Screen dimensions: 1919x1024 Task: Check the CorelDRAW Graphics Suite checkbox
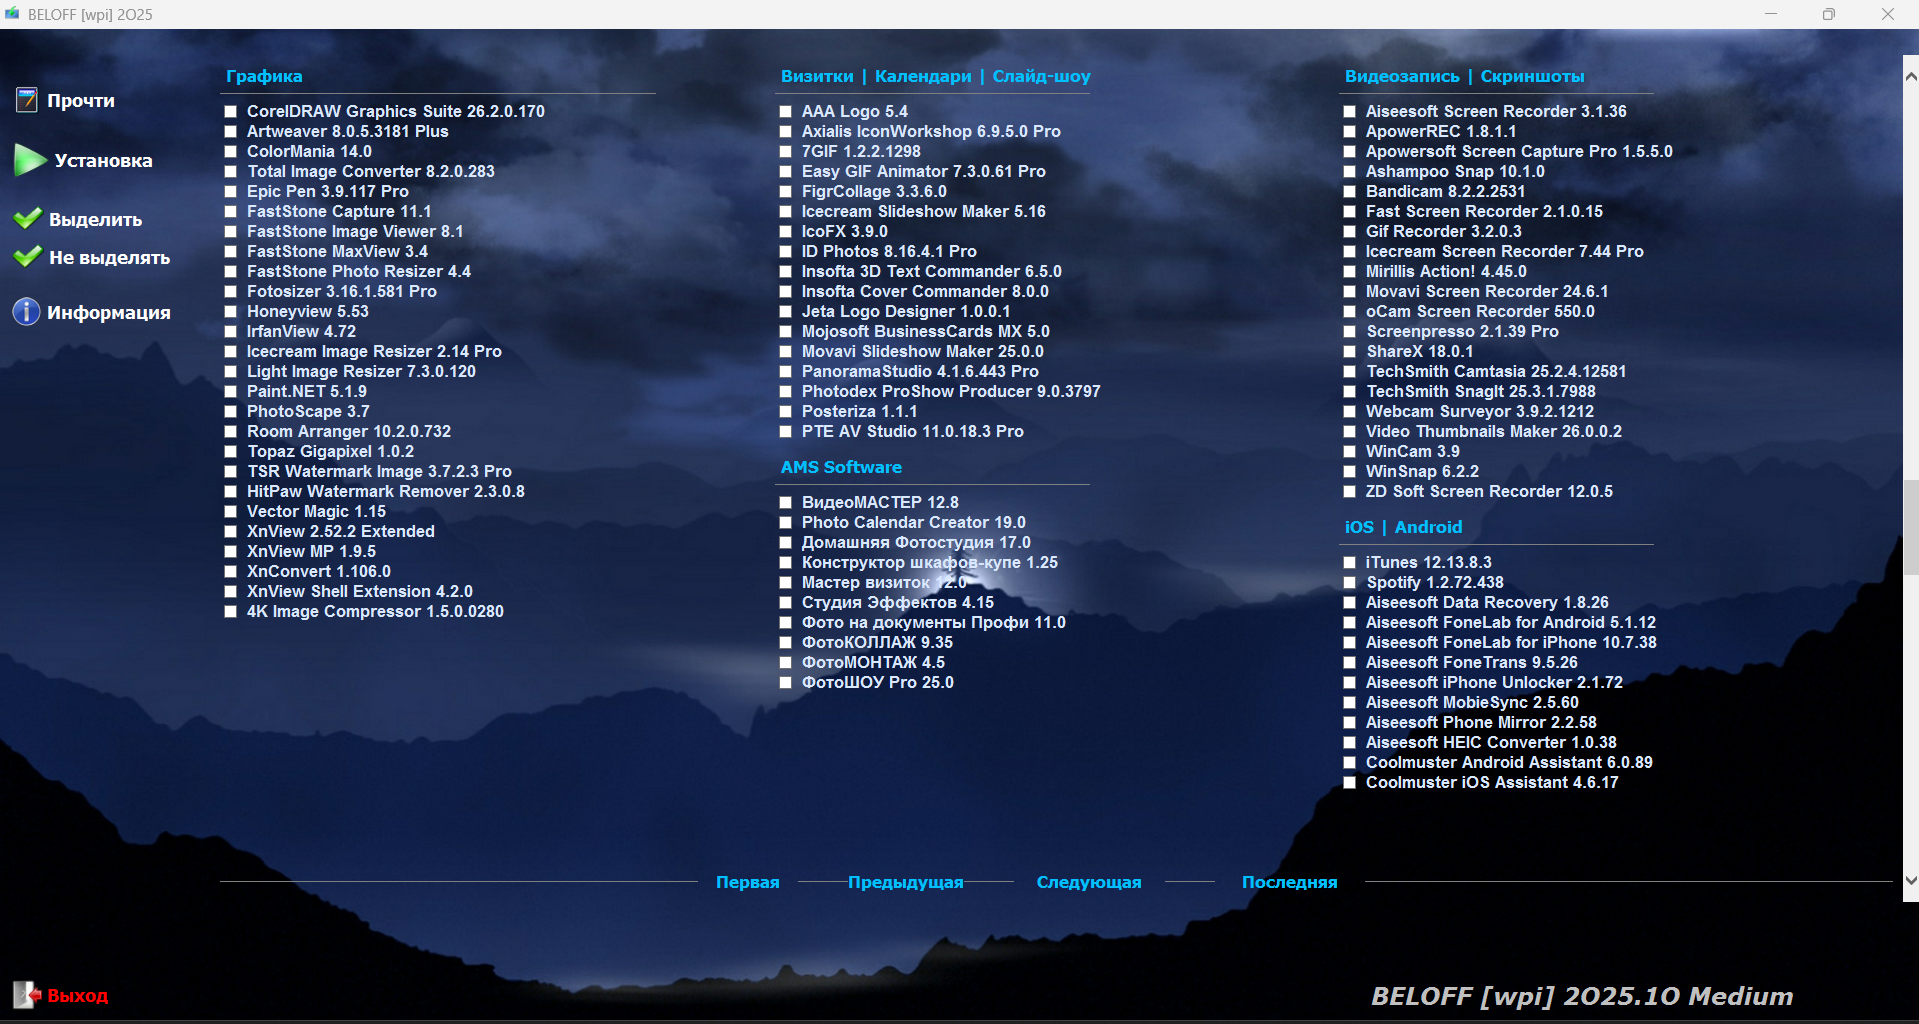231,112
